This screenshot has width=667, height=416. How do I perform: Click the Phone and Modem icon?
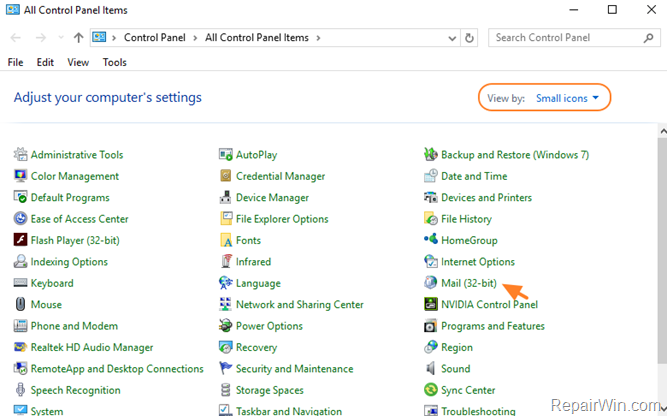click(20, 325)
